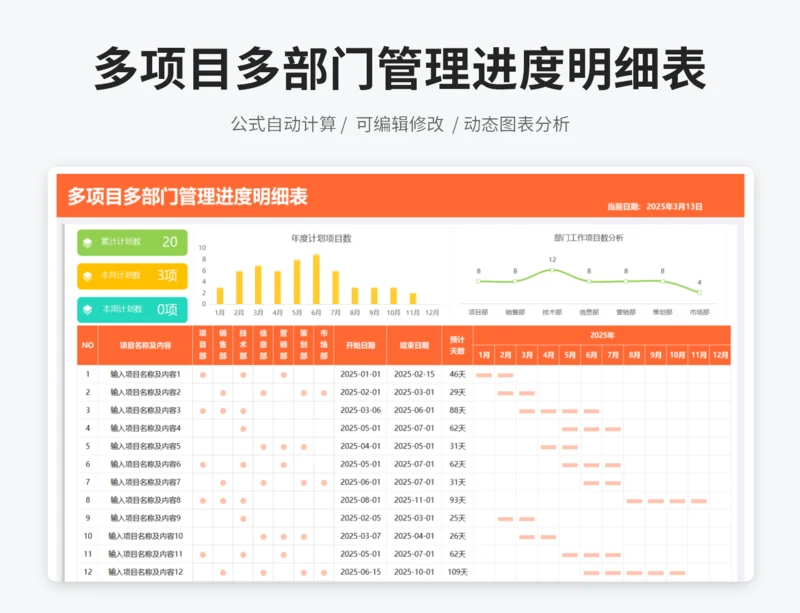The width and height of the screenshot is (800, 613).
Task: Click the cube icon on the 本月计划数 card
Action: [88, 276]
